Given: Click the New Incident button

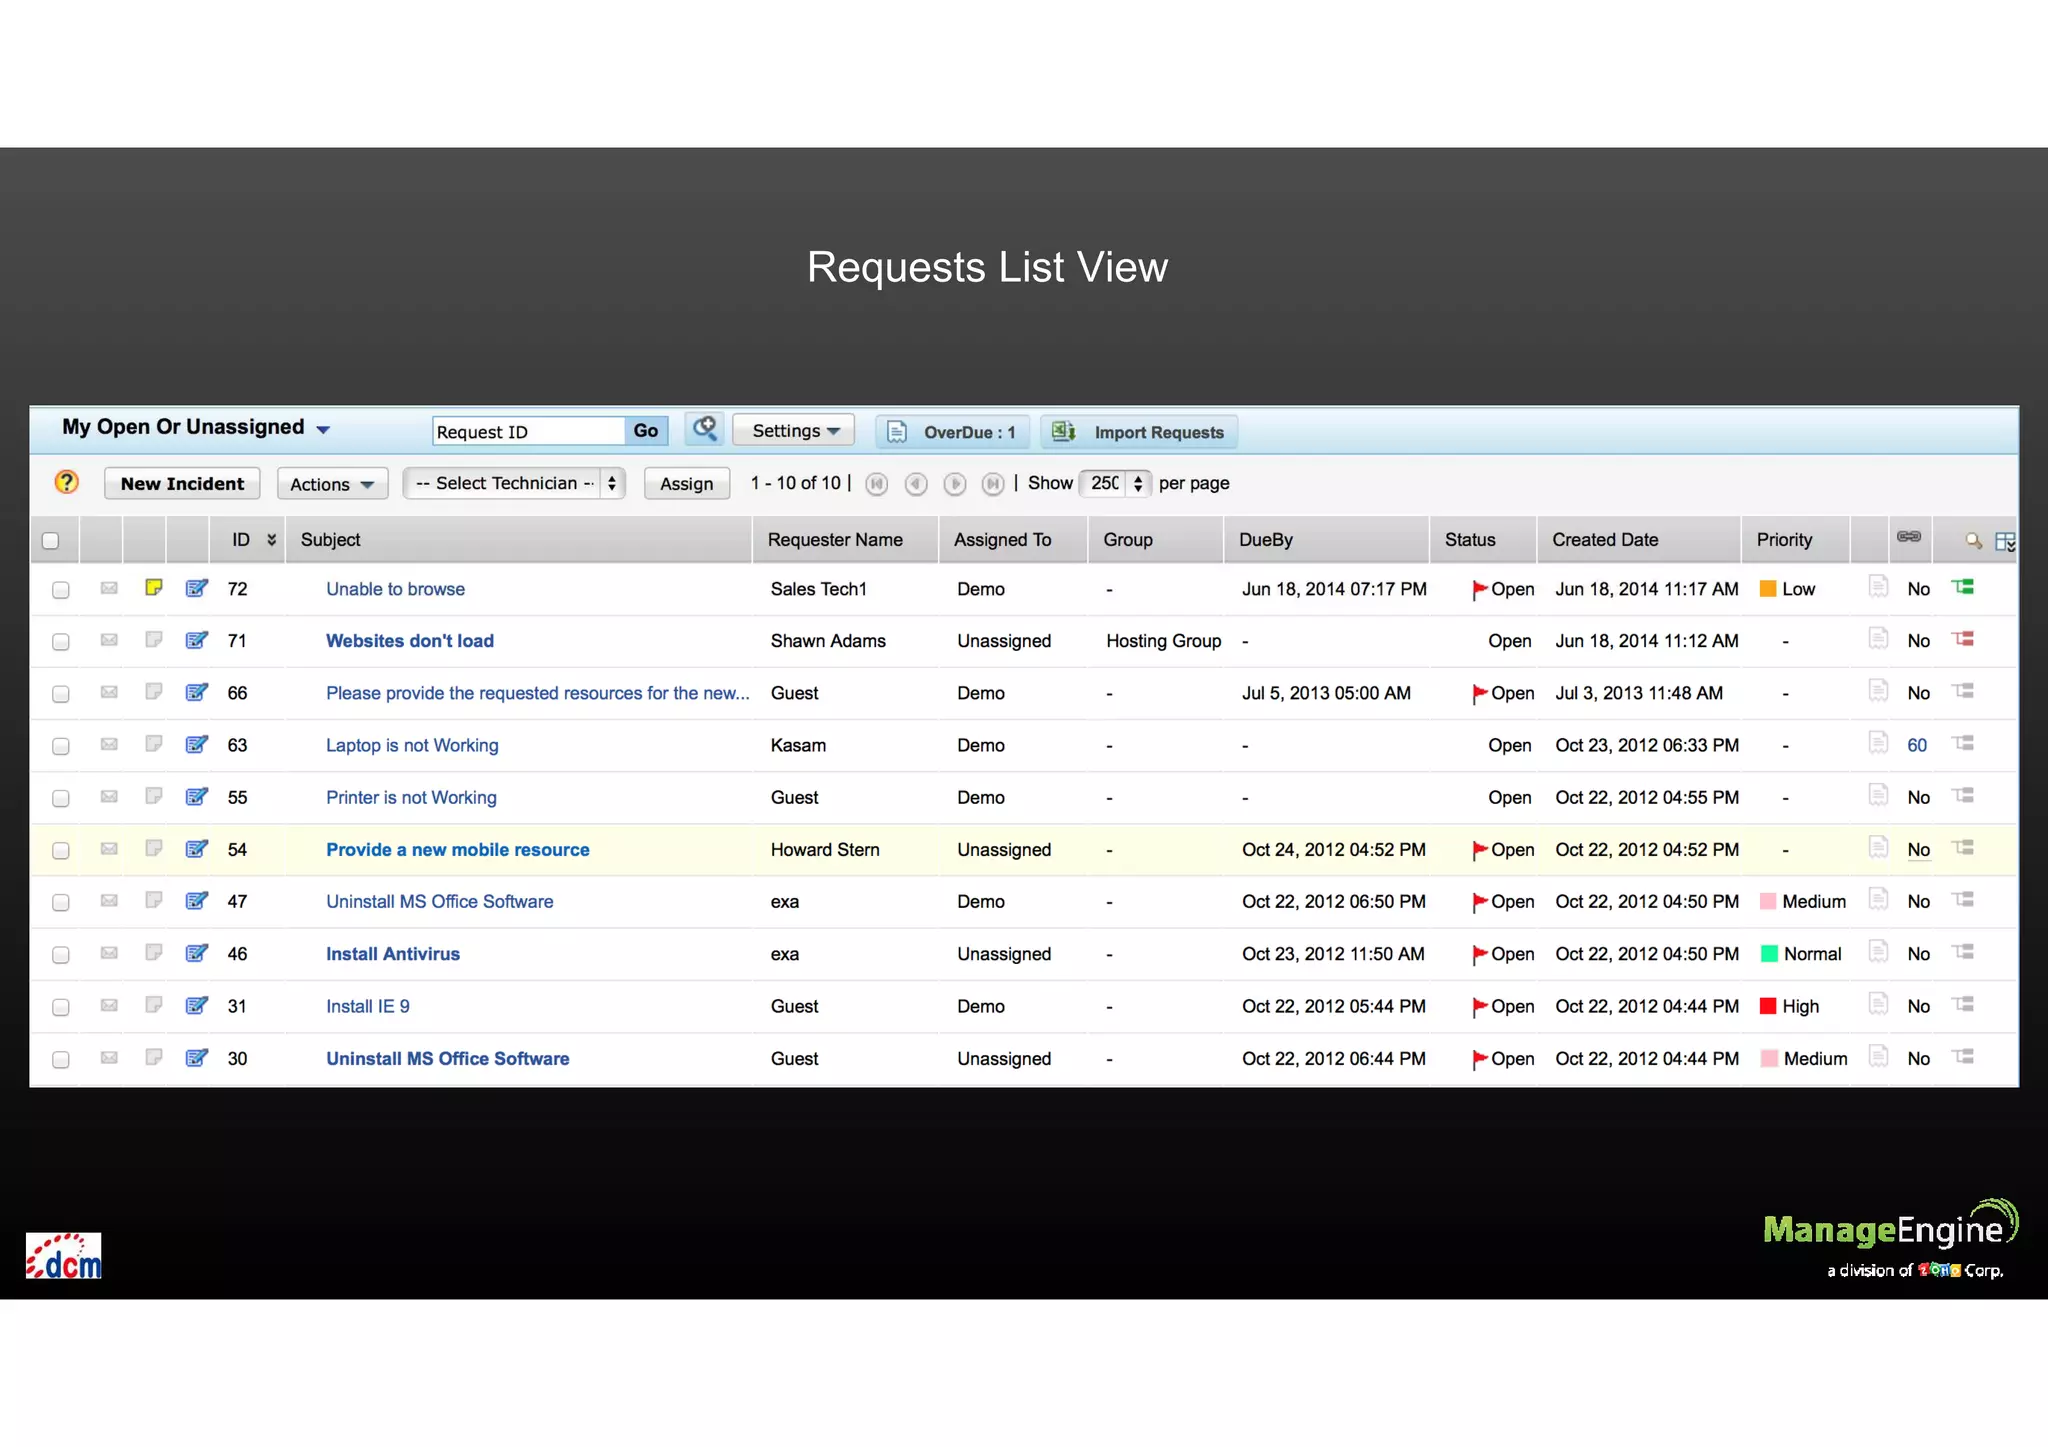Looking at the screenshot, I should pos(182,484).
